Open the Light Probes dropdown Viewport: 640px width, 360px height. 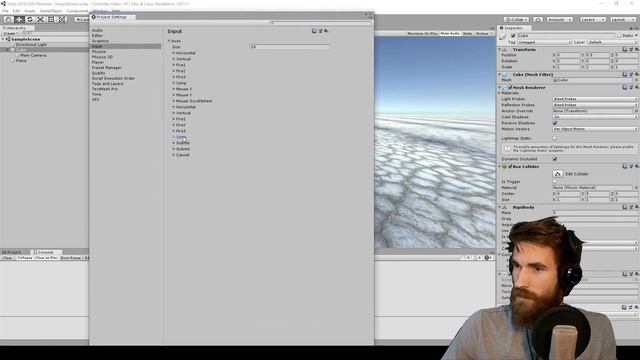(595, 99)
